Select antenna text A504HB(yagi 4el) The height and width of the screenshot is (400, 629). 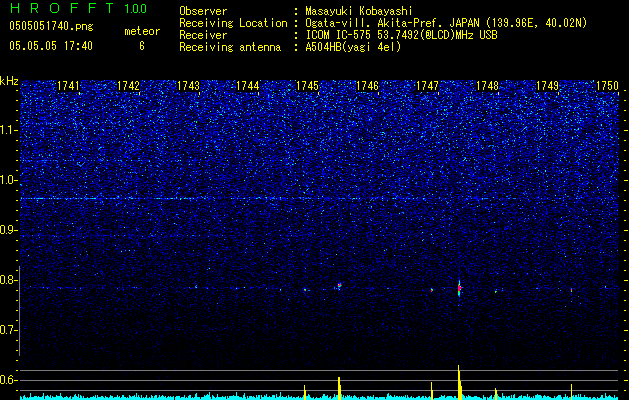coord(353,47)
